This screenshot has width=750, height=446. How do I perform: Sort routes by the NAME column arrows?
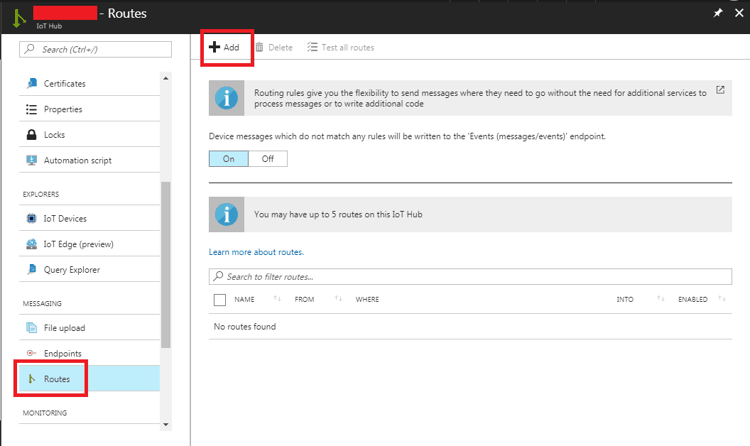(x=277, y=299)
